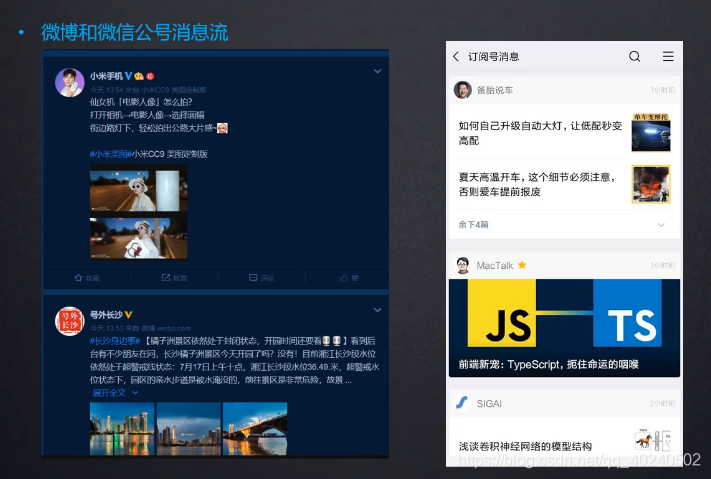Click 评论 under the 小米手机 post
711x479 pixels.
point(262,278)
